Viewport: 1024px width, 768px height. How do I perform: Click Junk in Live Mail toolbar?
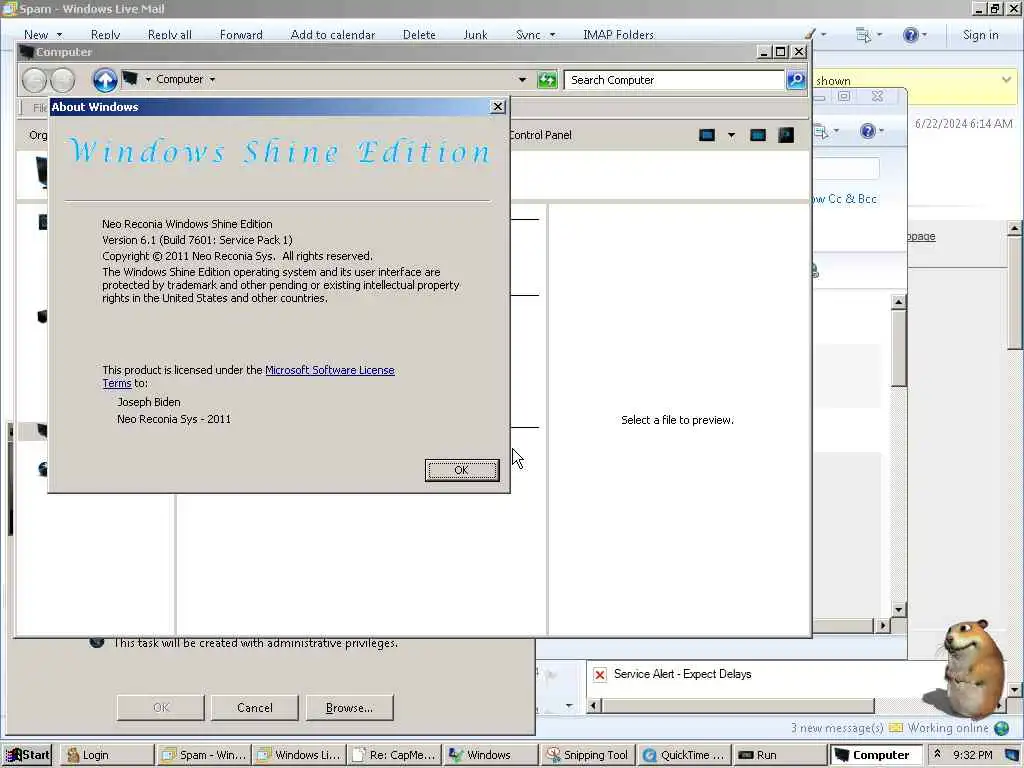click(475, 35)
